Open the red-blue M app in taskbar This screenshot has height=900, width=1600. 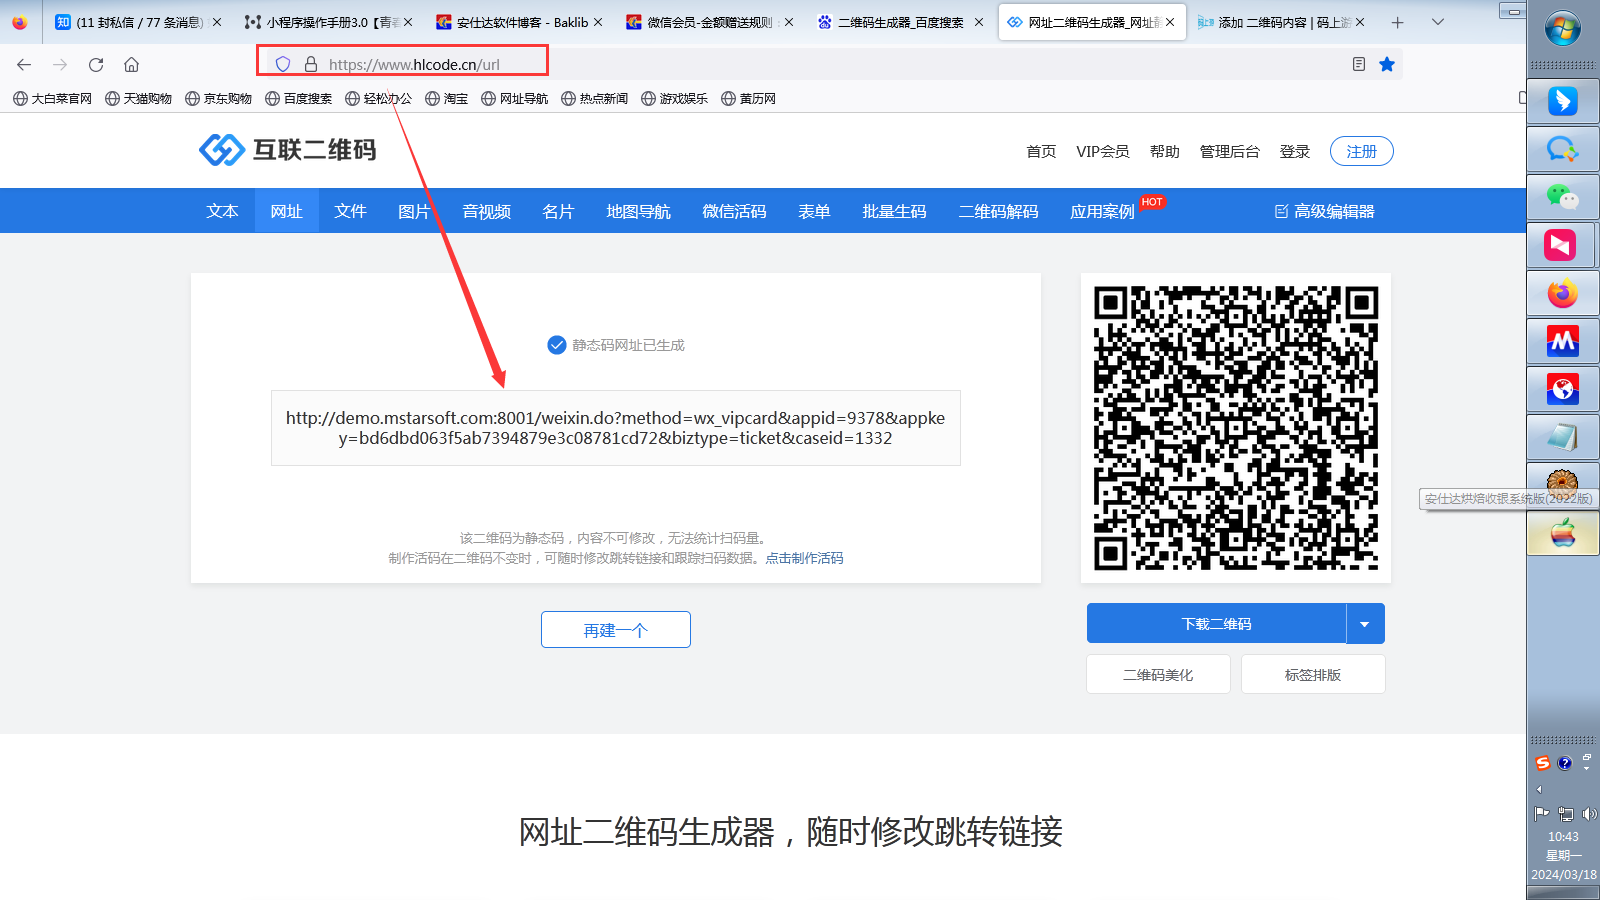point(1562,341)
